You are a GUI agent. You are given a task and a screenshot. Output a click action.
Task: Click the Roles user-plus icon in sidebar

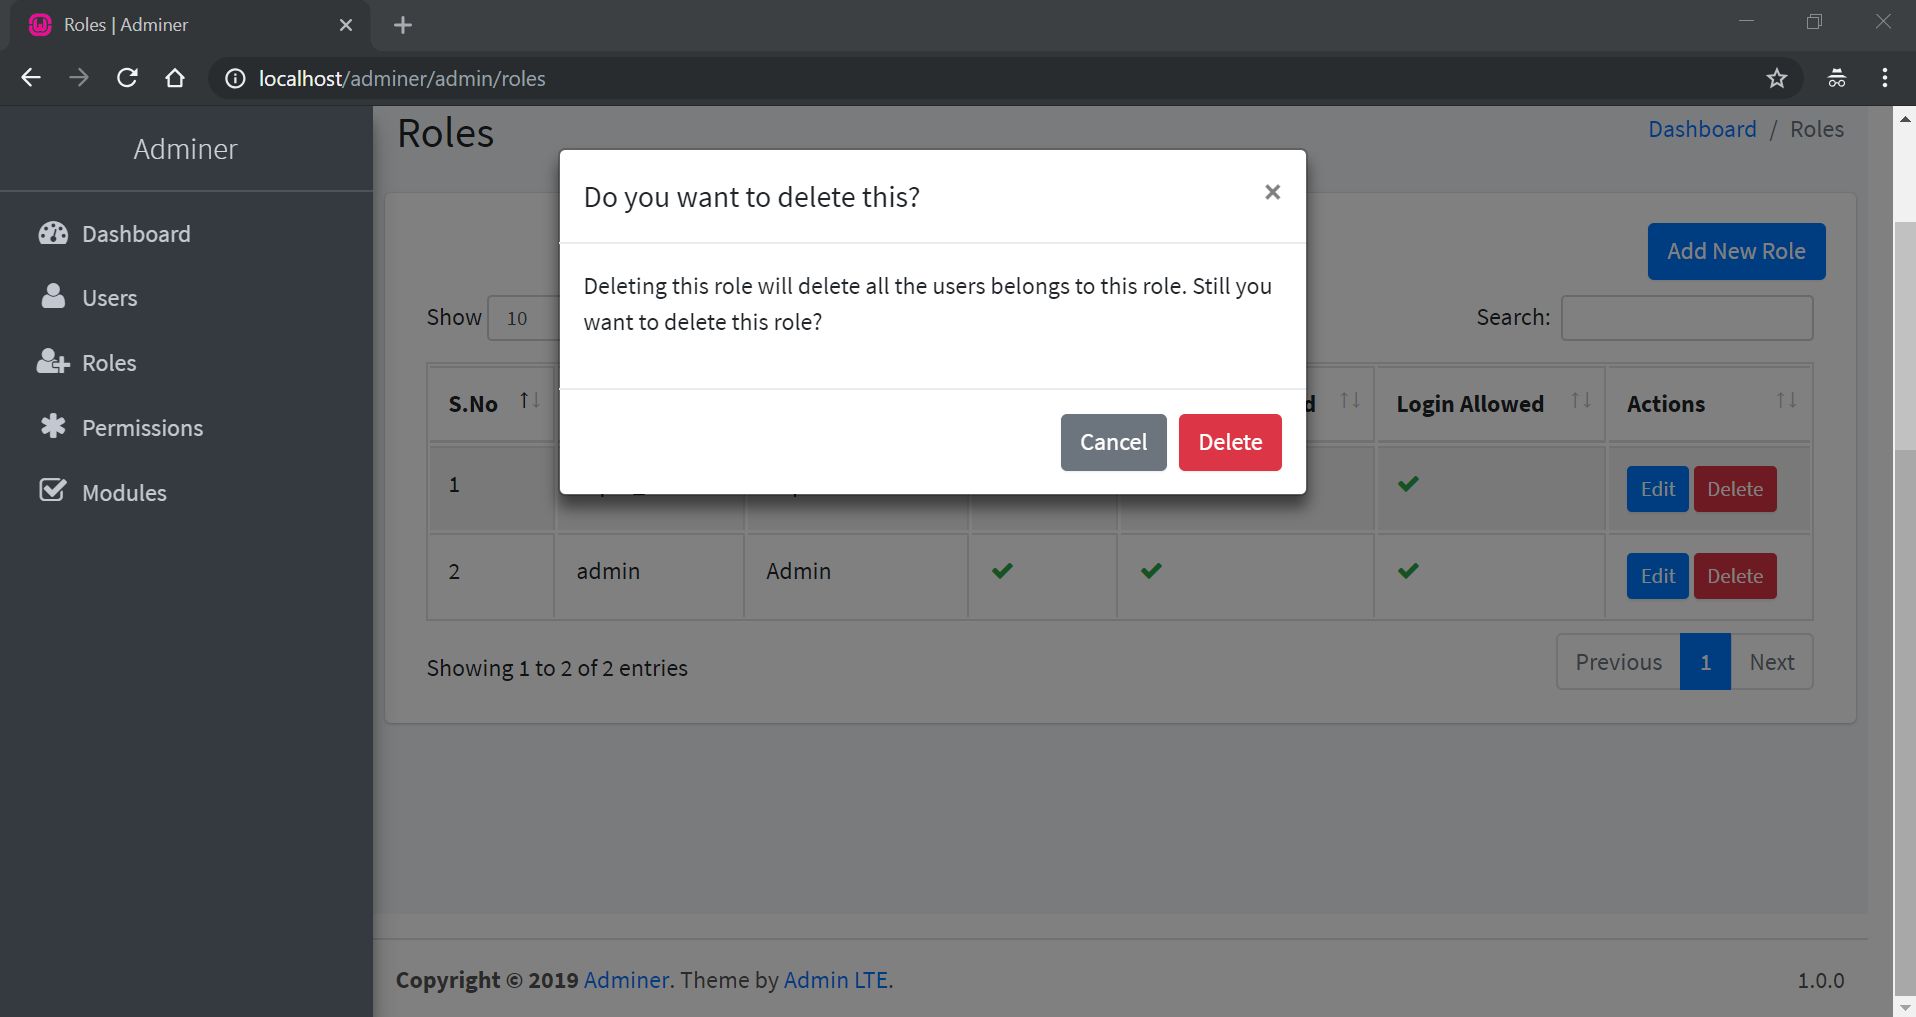53,362
